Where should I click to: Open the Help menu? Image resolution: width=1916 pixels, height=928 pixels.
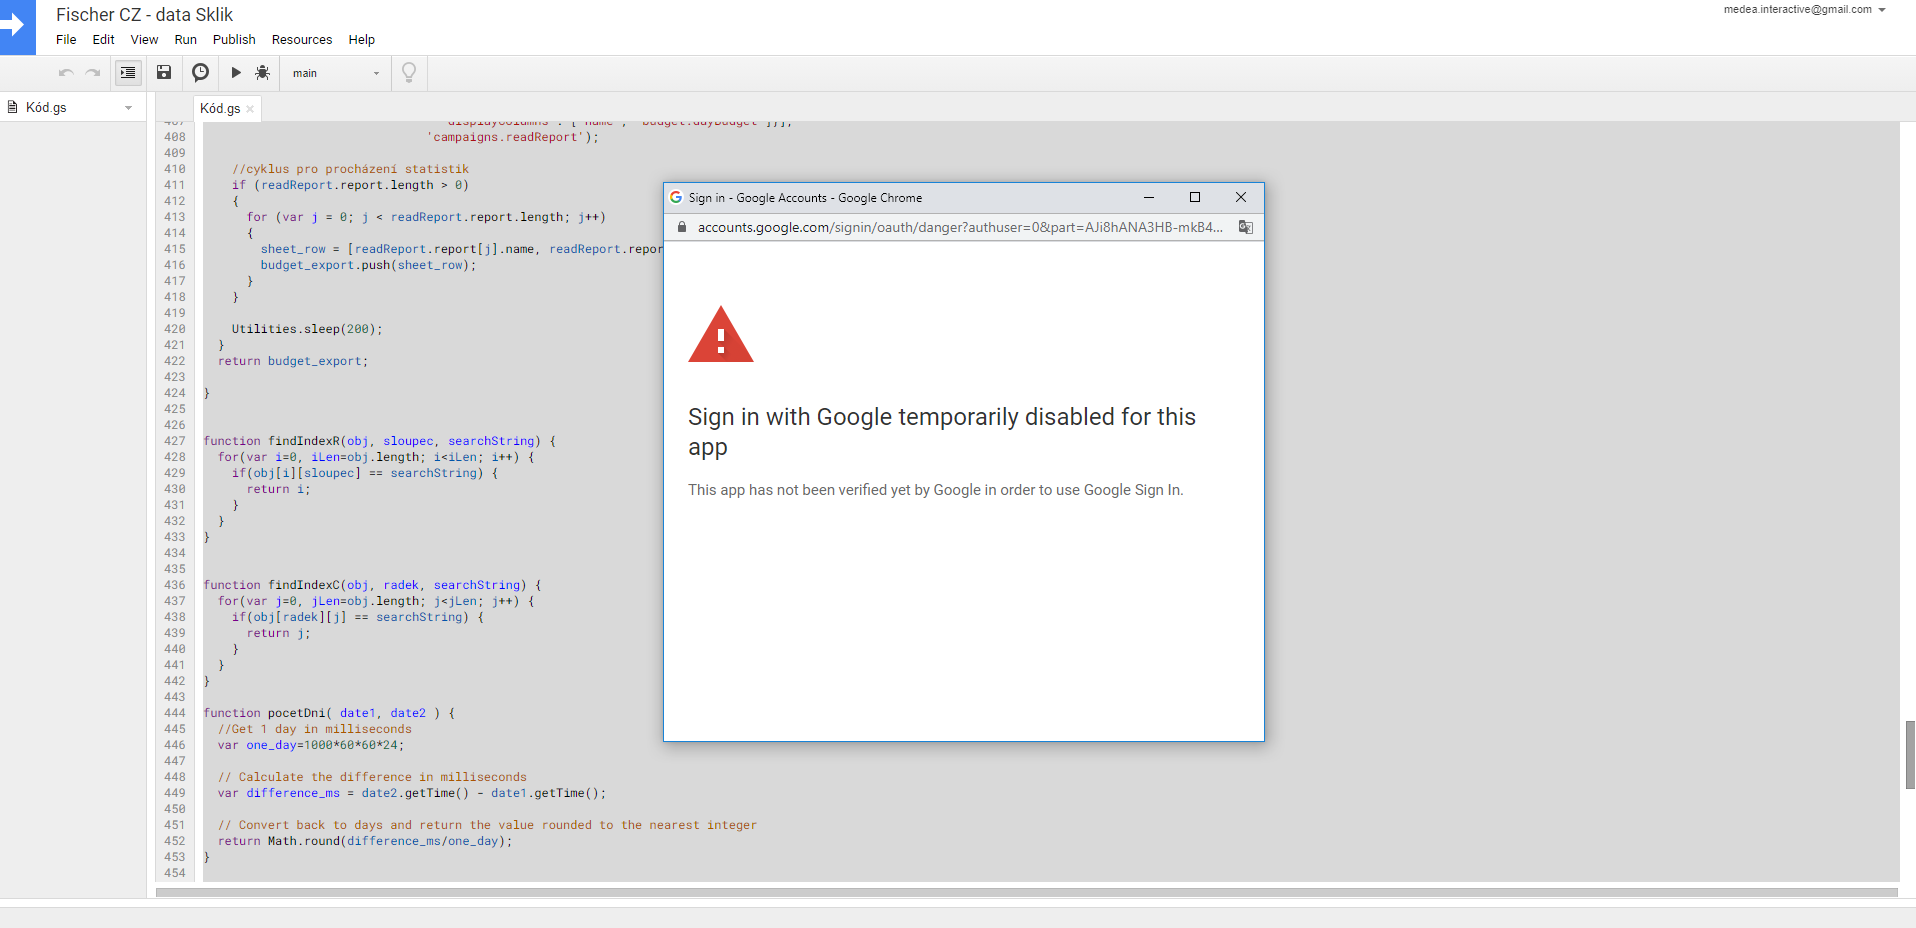point(362,40)
